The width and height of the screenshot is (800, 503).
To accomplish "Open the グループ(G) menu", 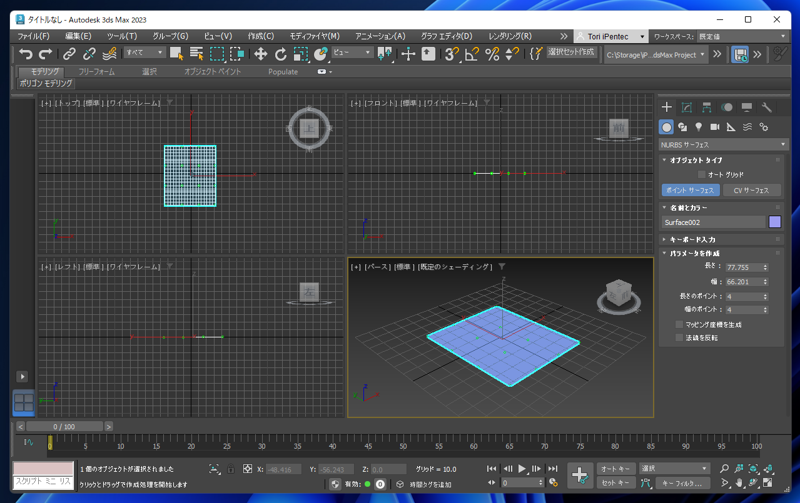I will tap(170, 36).
